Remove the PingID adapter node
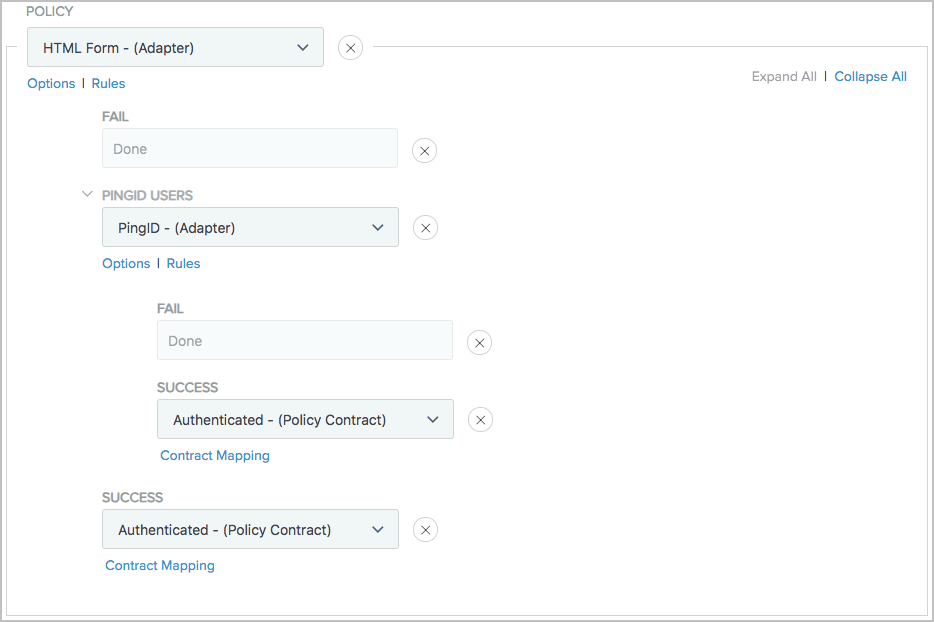 [x=425, y=227]
